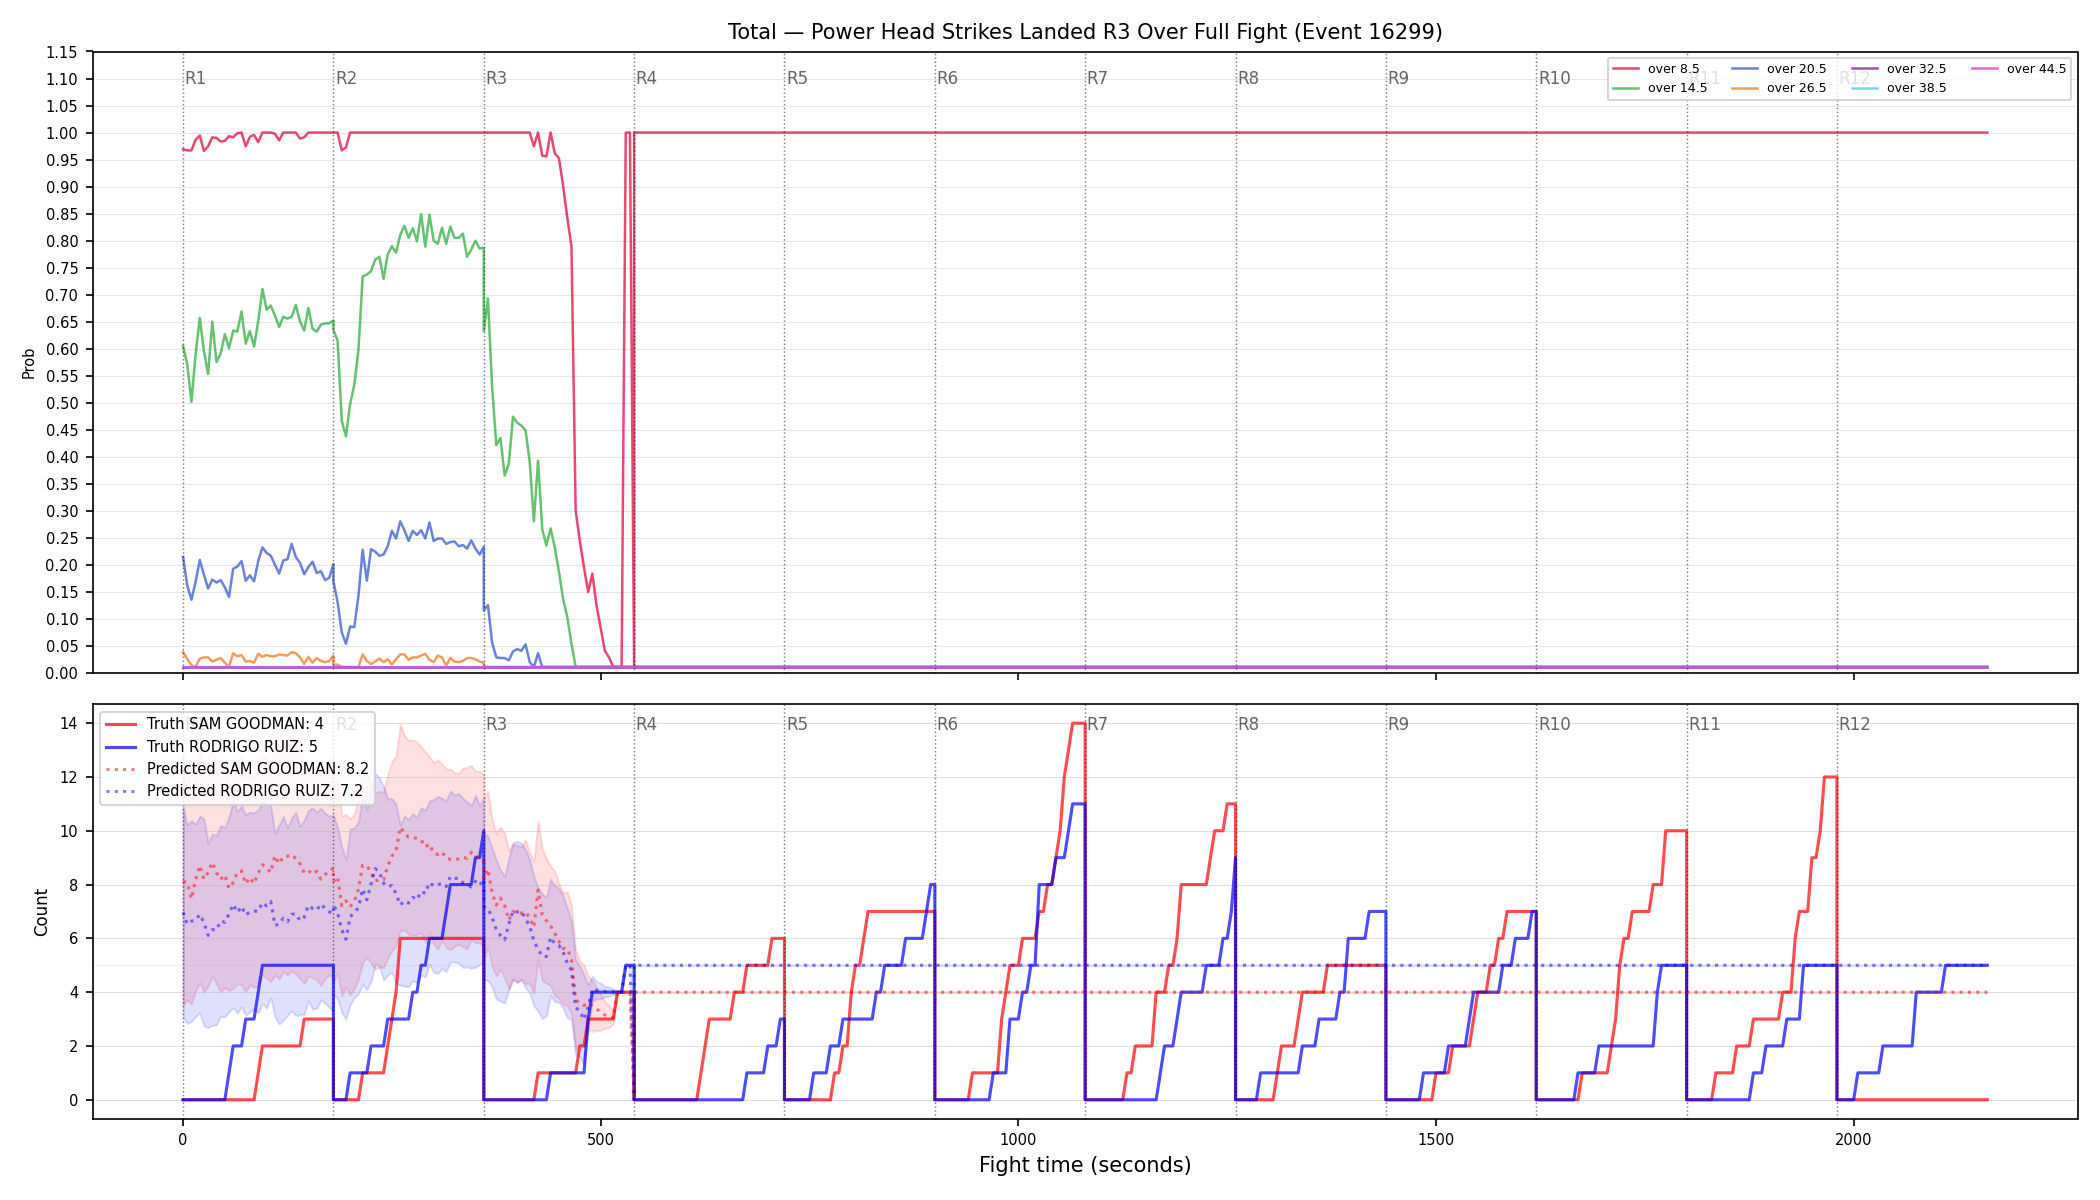Image resolution: width=2100 pixels, height=1200 pixels.
Task: Click the R1 round label in top chart
Action: point(195,78)
